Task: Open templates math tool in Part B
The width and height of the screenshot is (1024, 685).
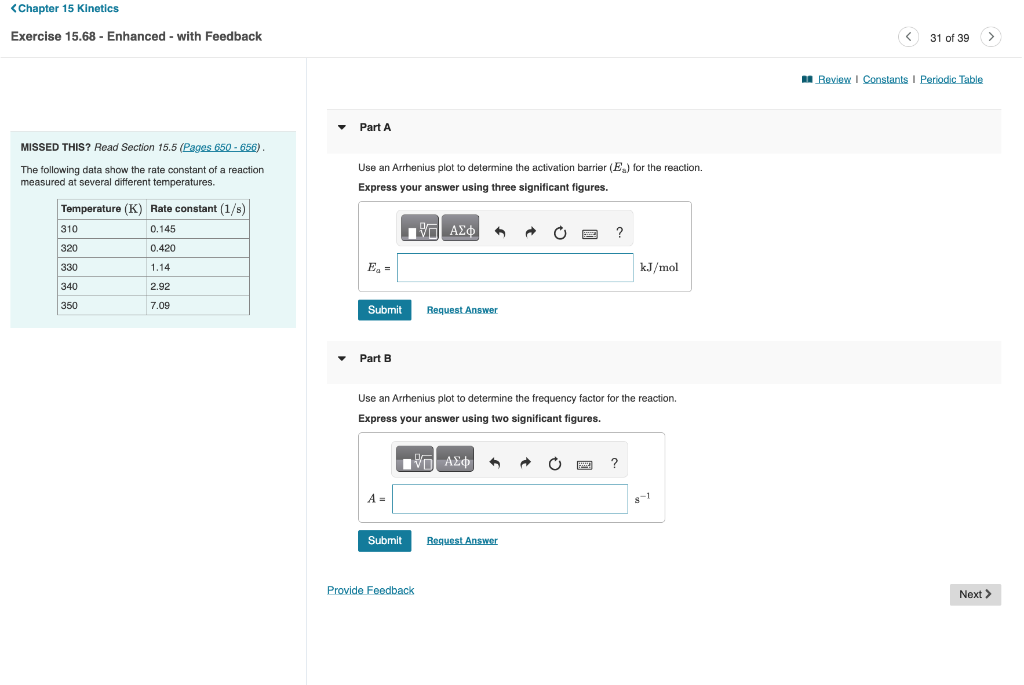Action: pos(415,460)
